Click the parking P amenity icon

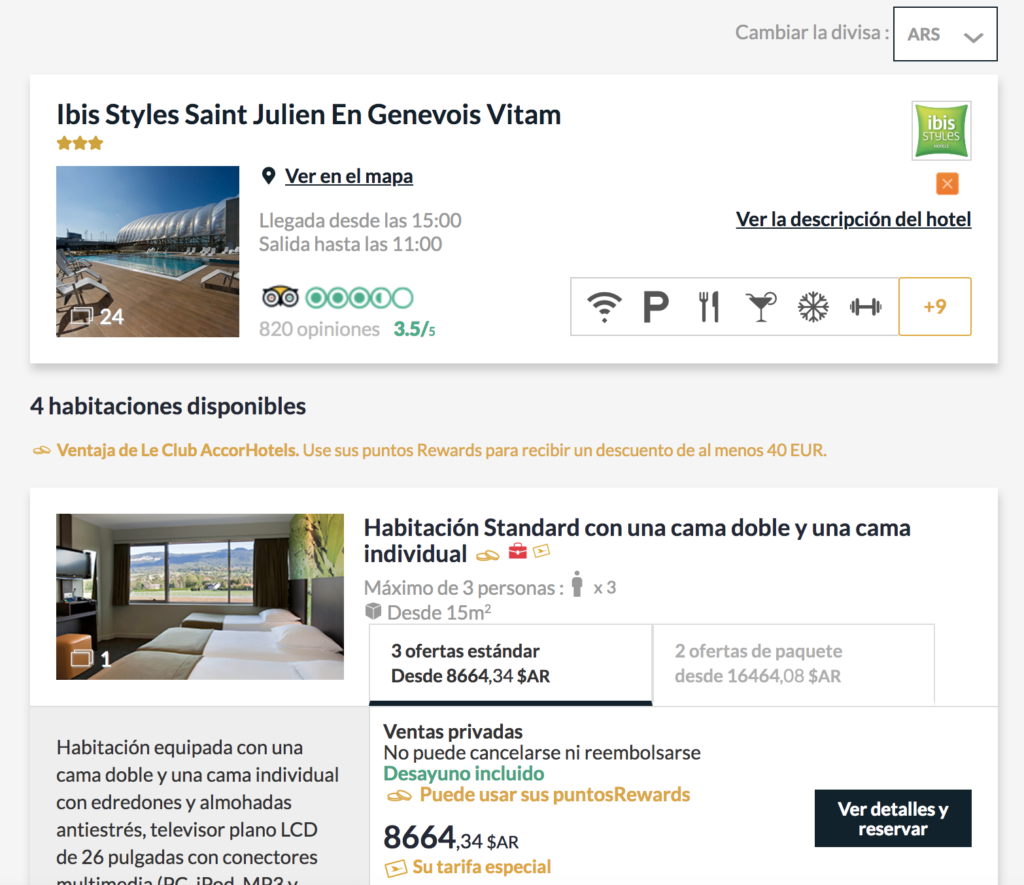[x=656, y=307]
